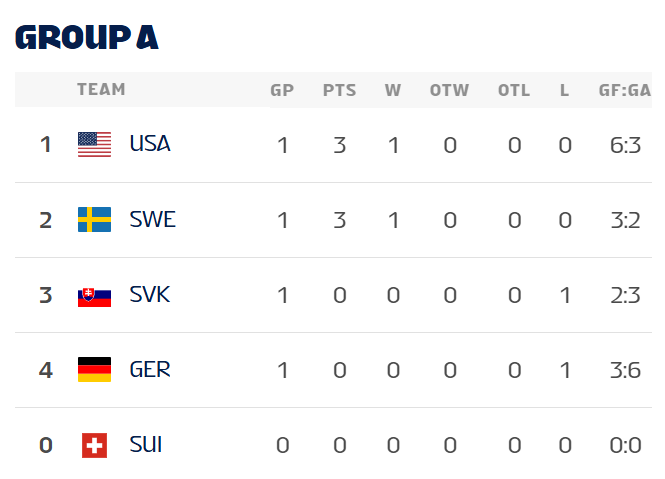This screenshot has width=665, height=479.
Task: Click the W column header
Action: (x=393, y=91)
